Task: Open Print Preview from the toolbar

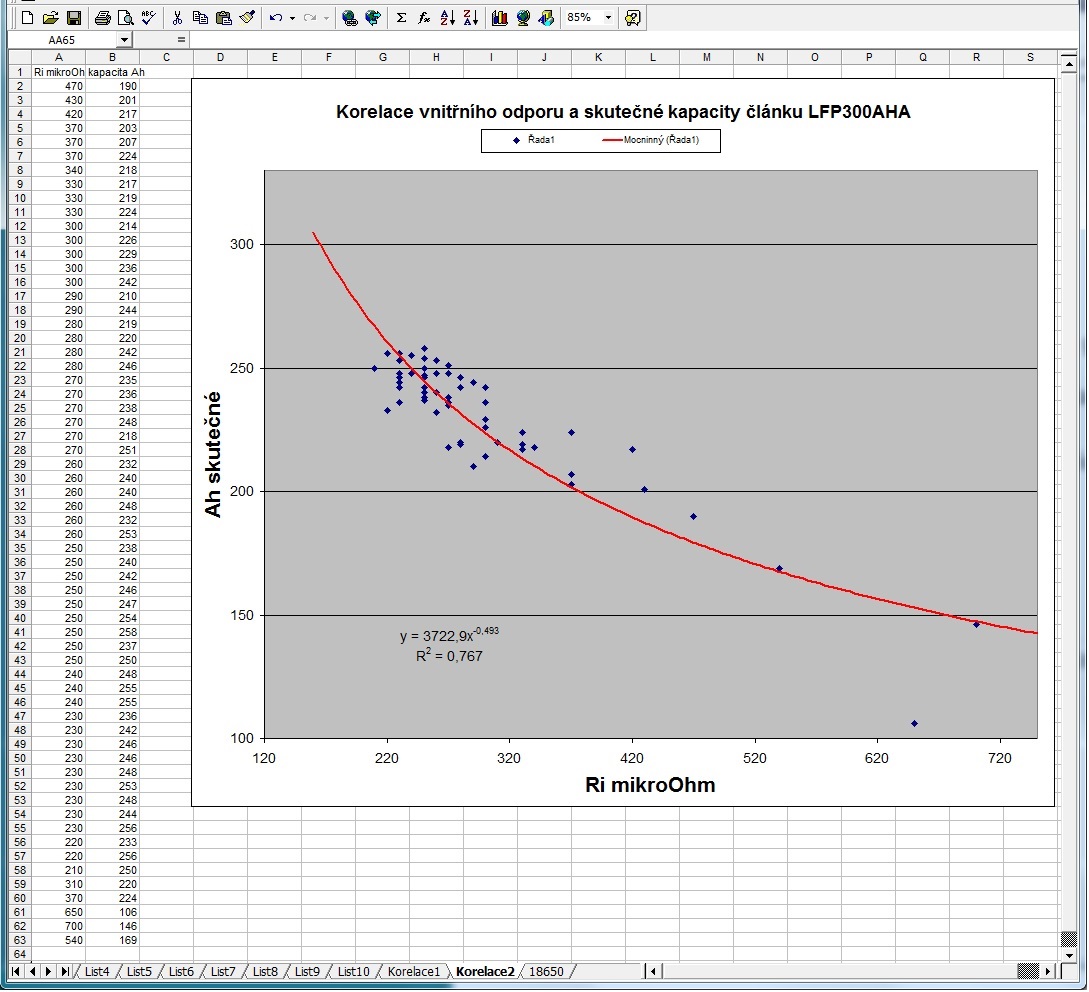Action: 124,17
